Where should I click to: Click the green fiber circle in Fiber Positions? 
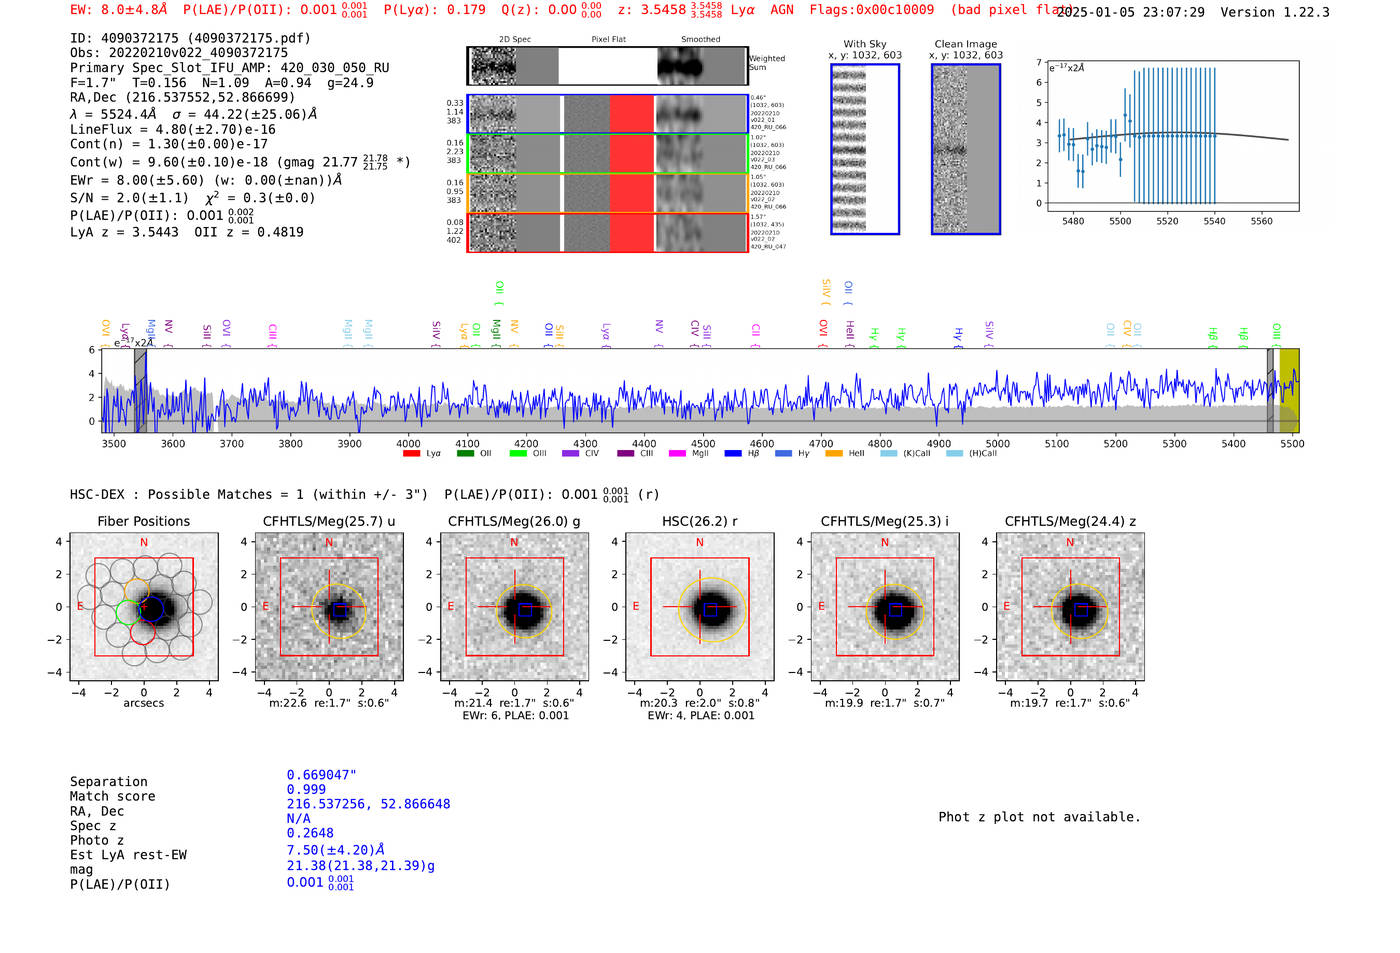click(128, 612)
